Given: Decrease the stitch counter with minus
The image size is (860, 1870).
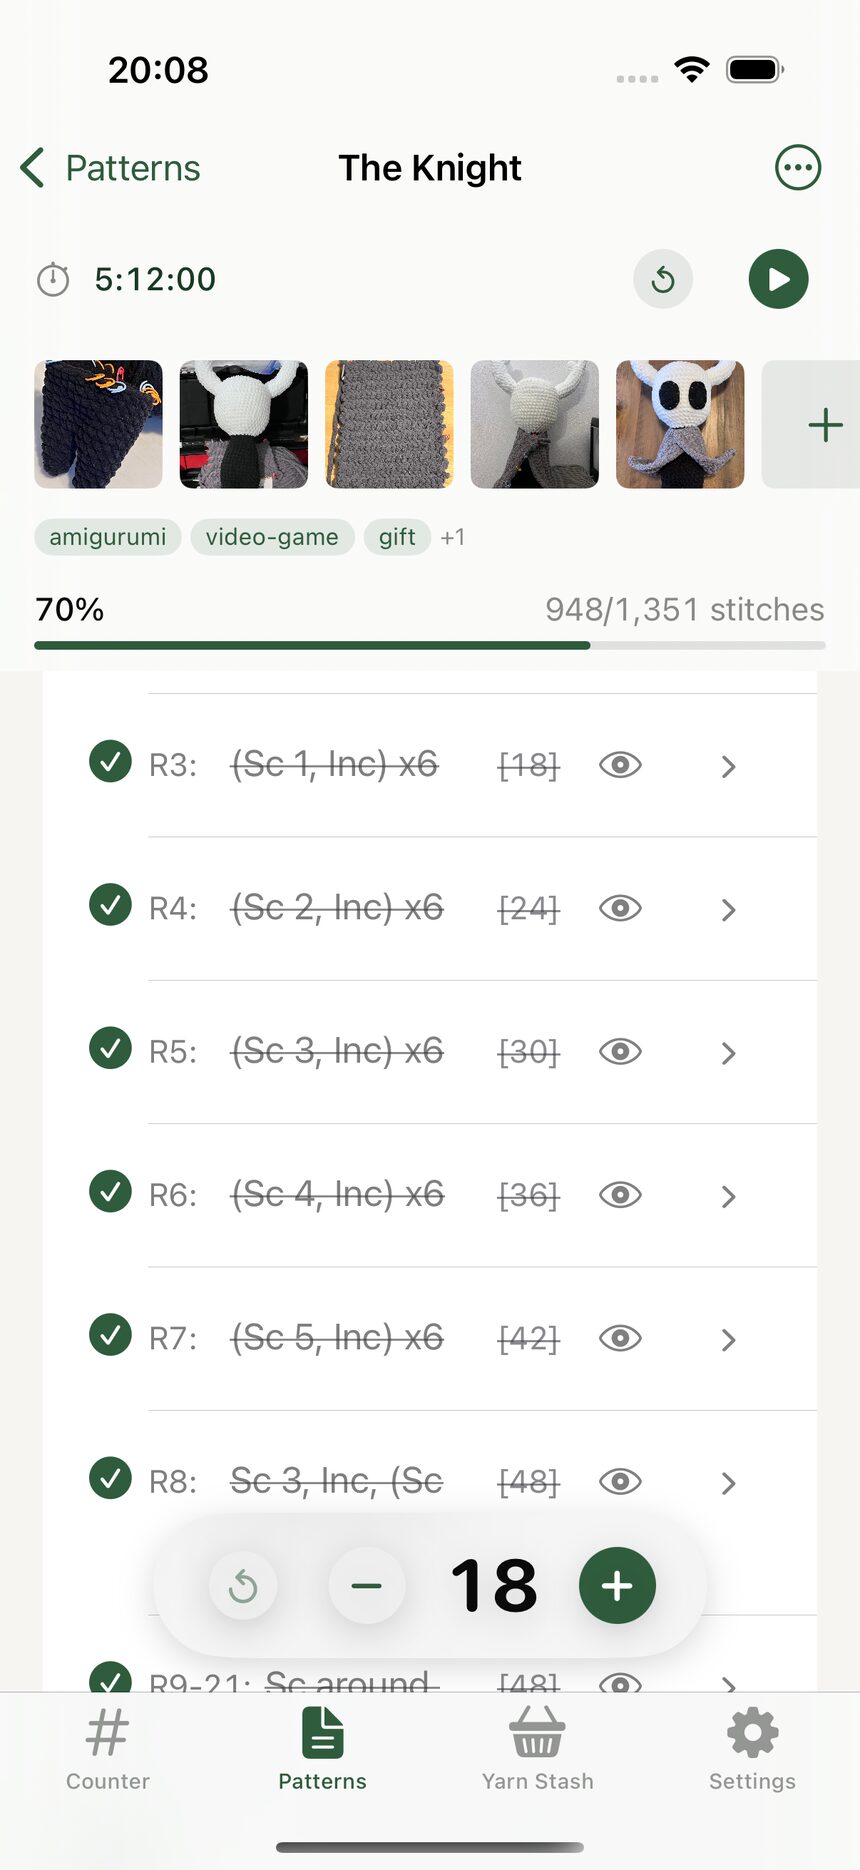Looking at the screenshot, I should pos(367,1585).
